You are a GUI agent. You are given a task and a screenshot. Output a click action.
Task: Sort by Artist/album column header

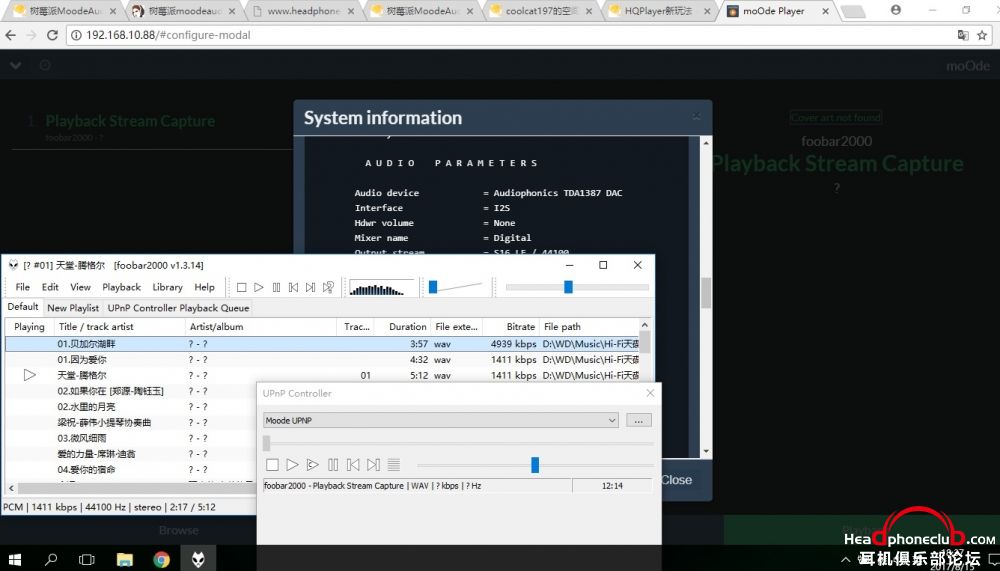pos(261,327)
